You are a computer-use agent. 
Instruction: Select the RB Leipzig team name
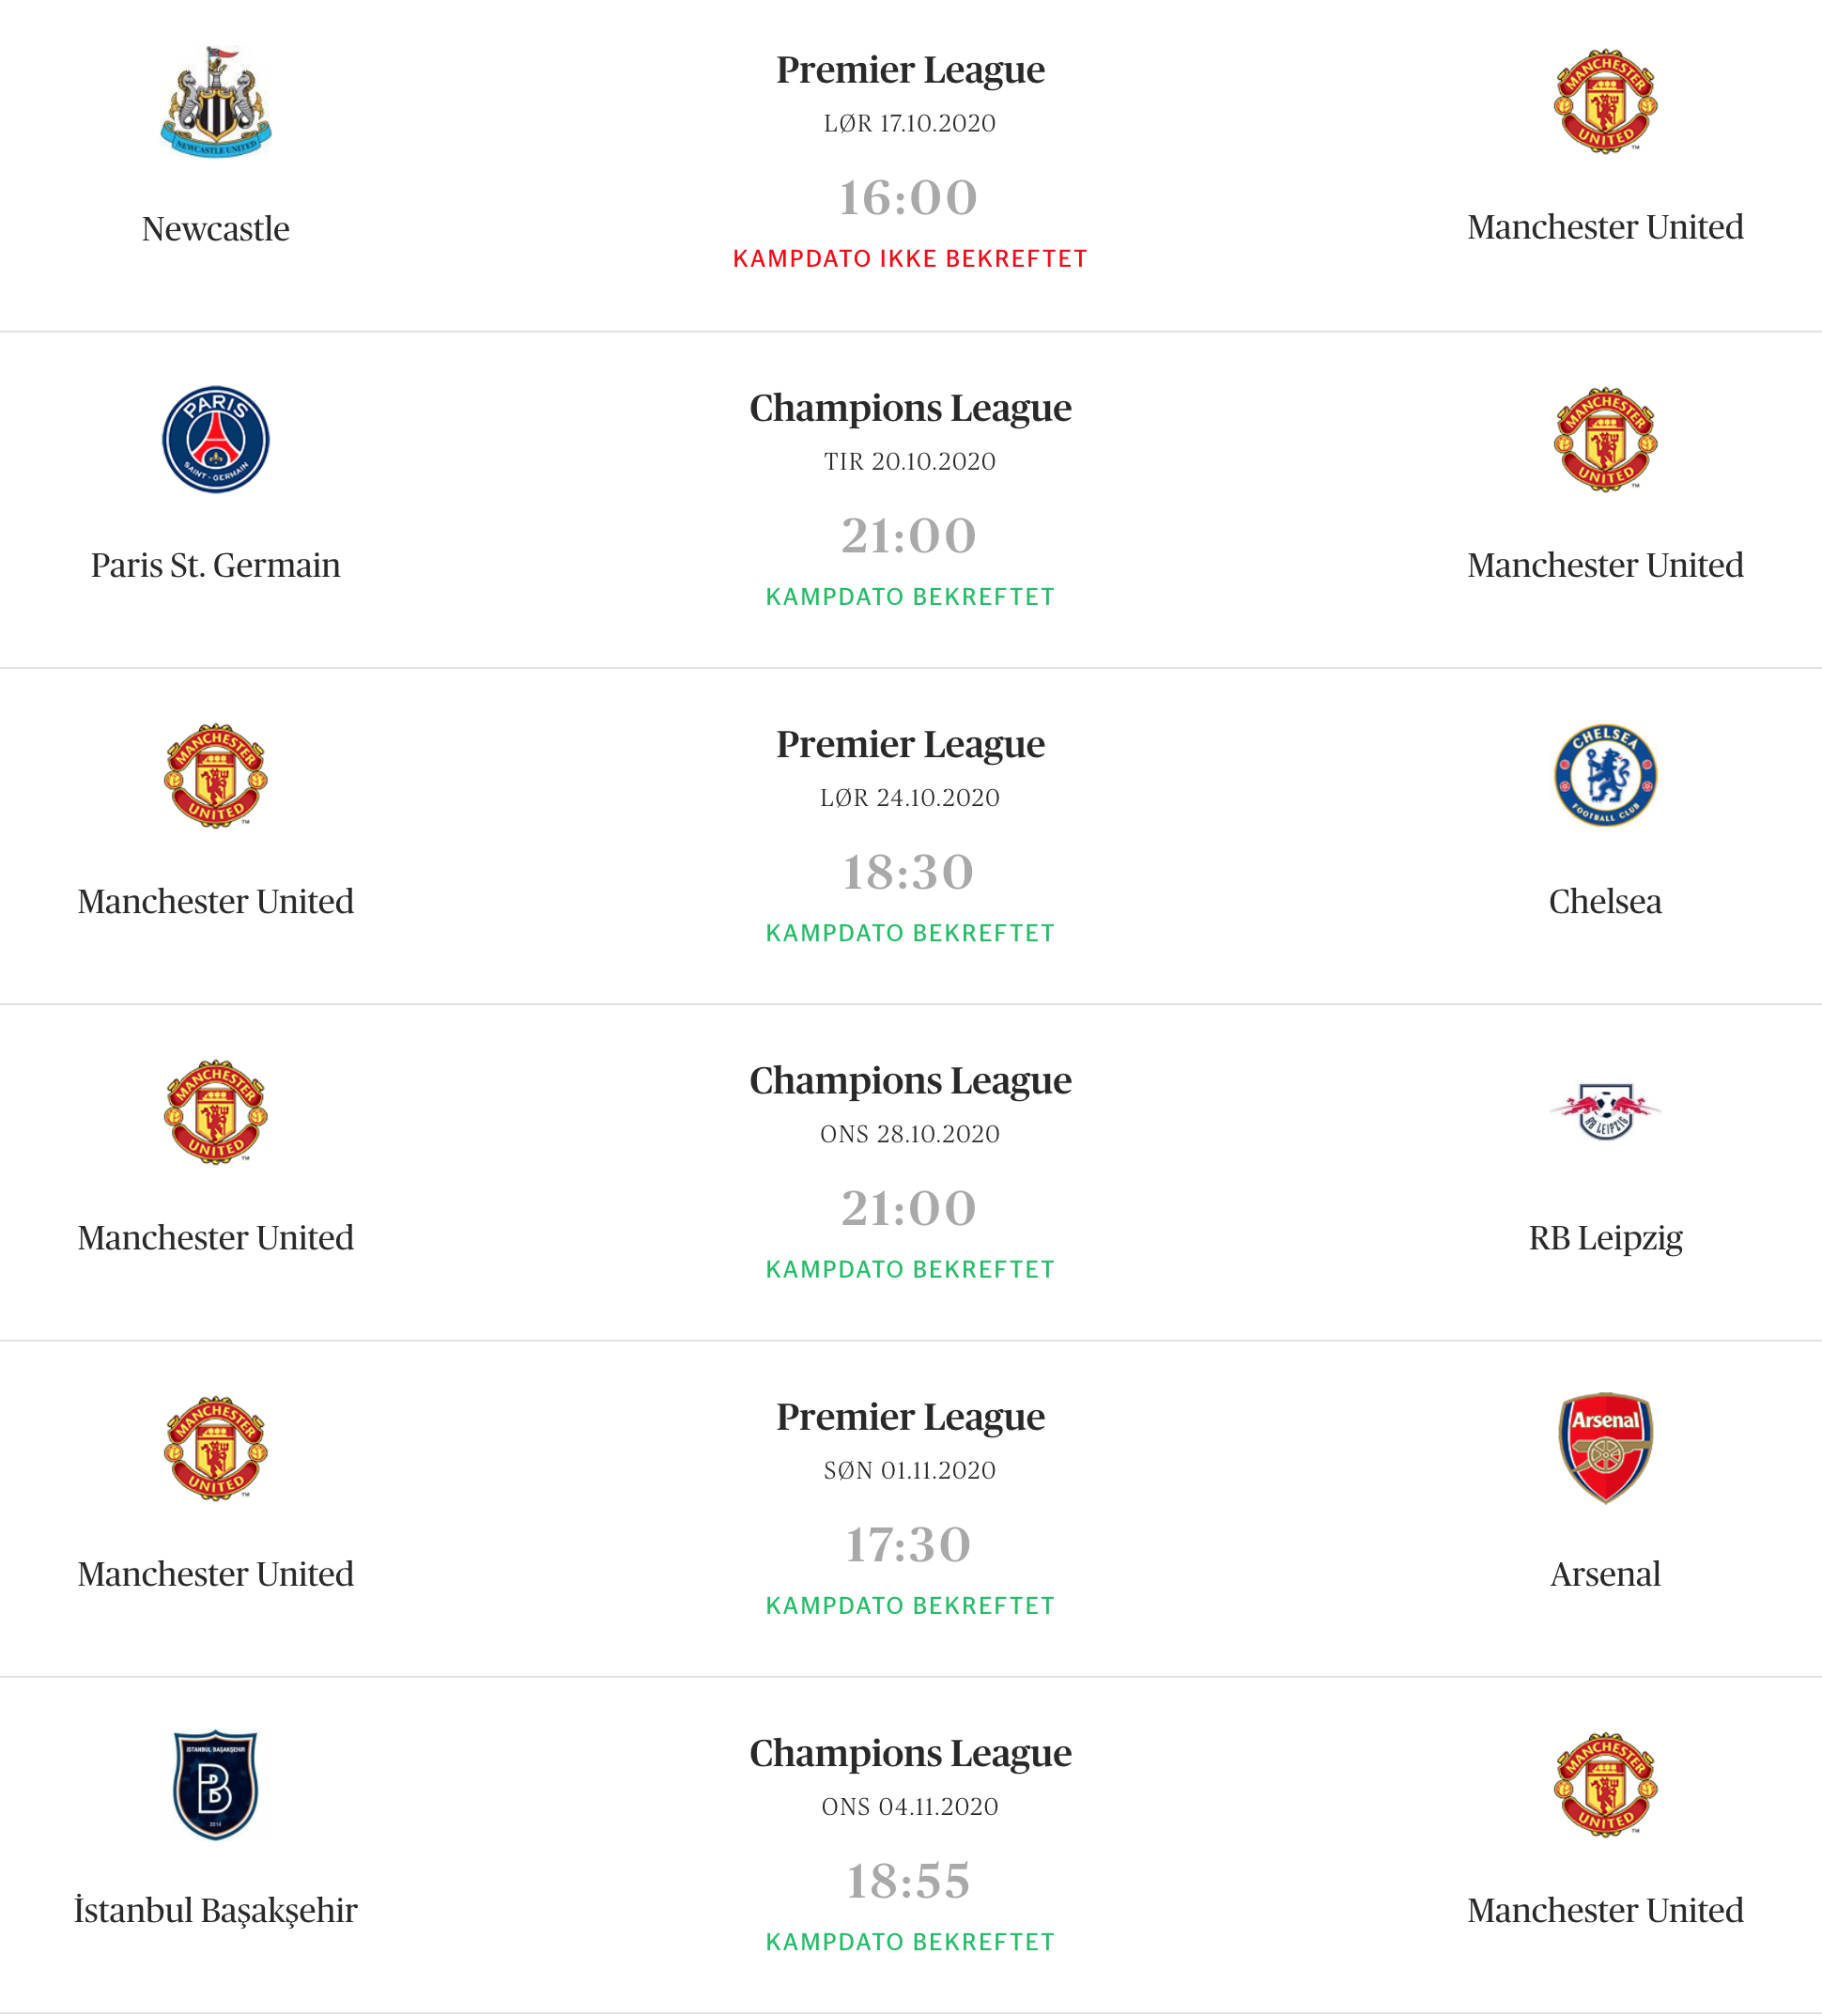(x=1605, y=1239)
